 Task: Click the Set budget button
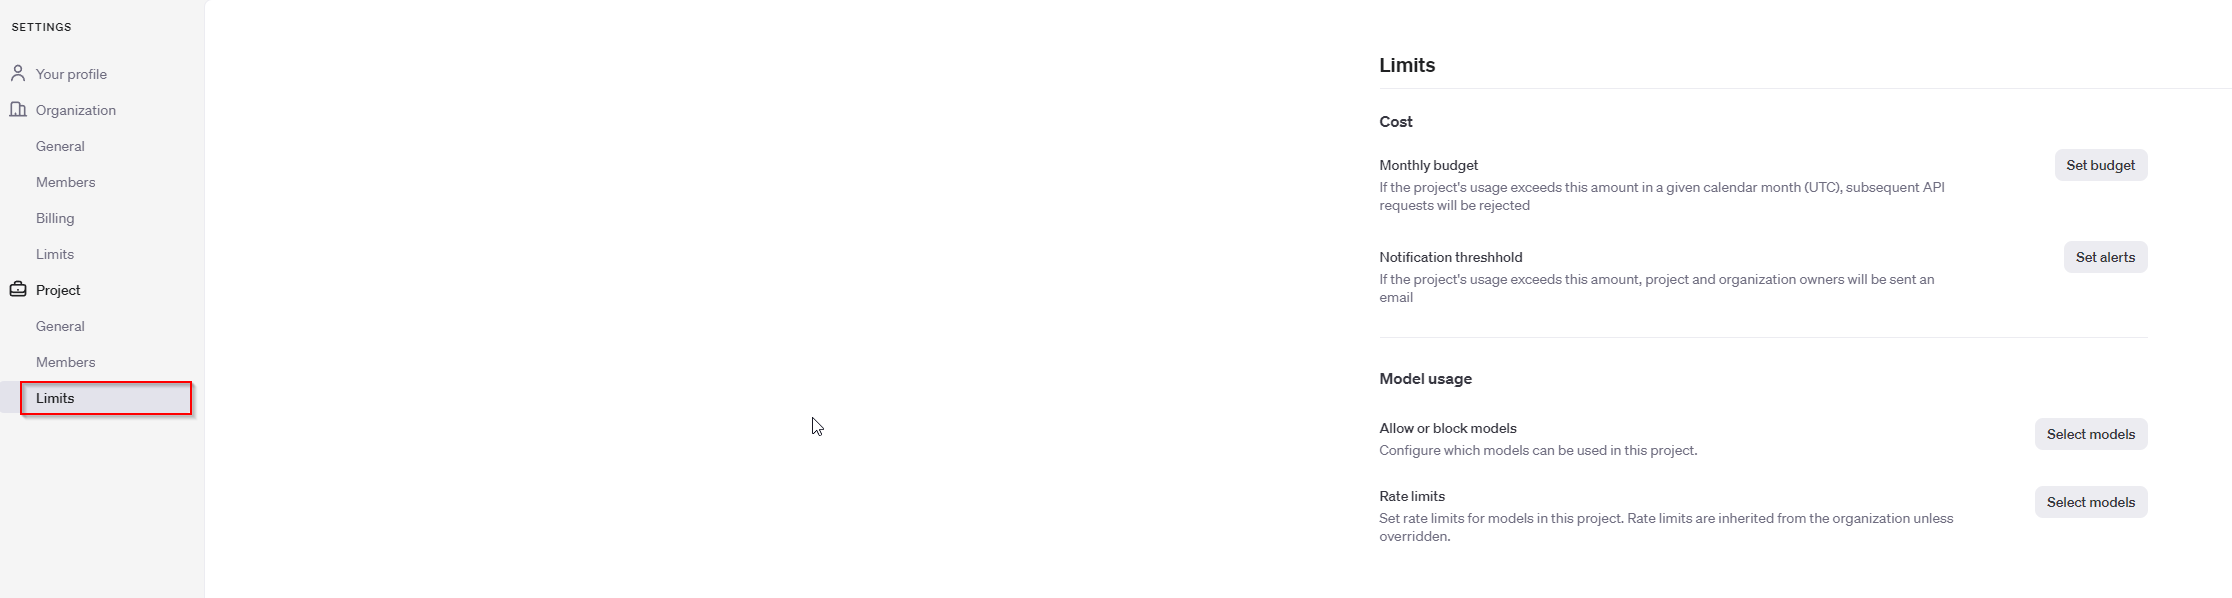[2101, 165]
